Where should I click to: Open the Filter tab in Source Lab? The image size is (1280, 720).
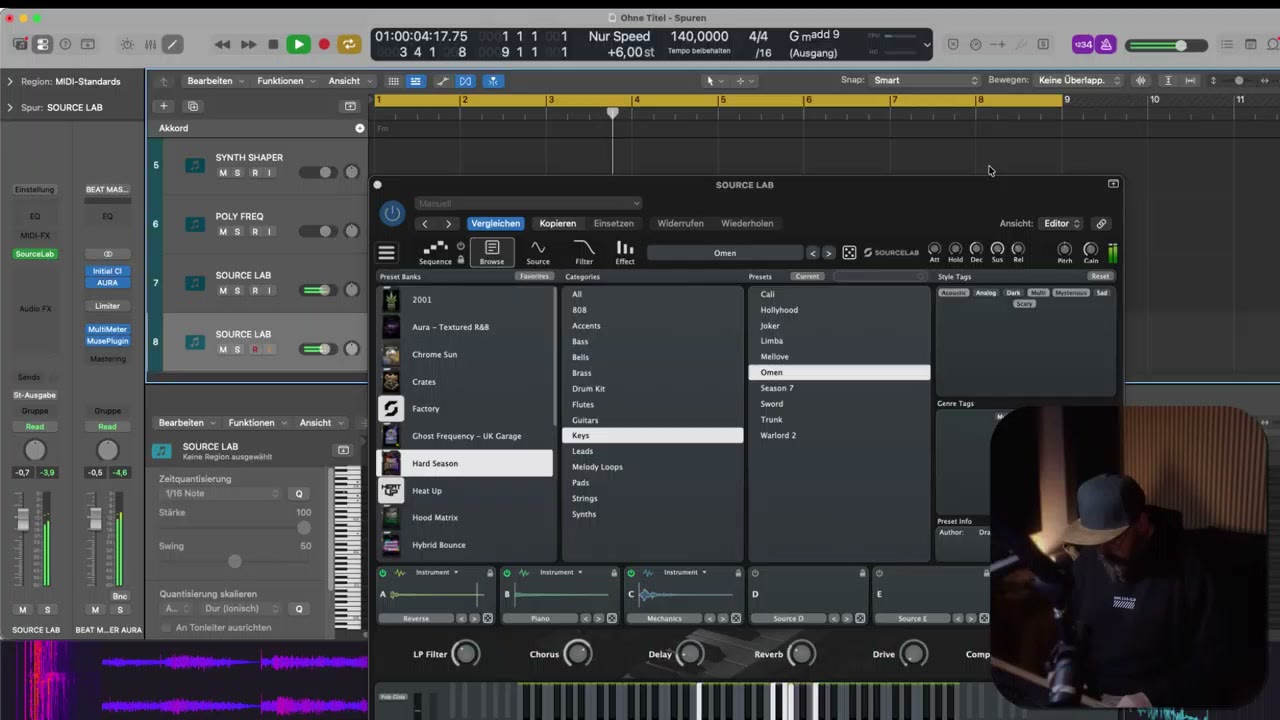click(584, 252)
